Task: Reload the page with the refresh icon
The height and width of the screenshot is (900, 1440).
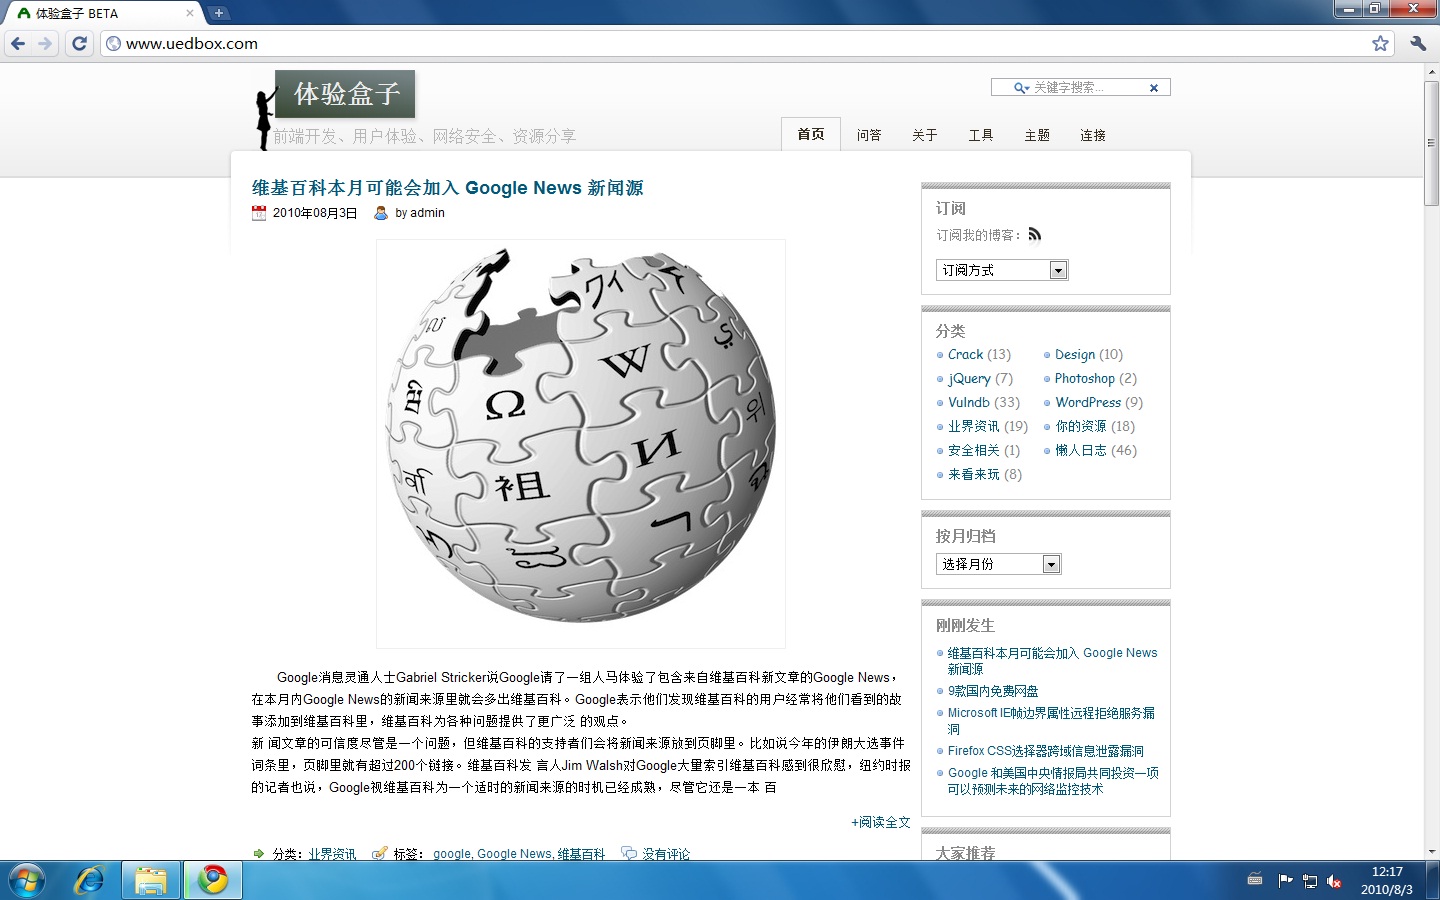Action: tap(80, 43)
